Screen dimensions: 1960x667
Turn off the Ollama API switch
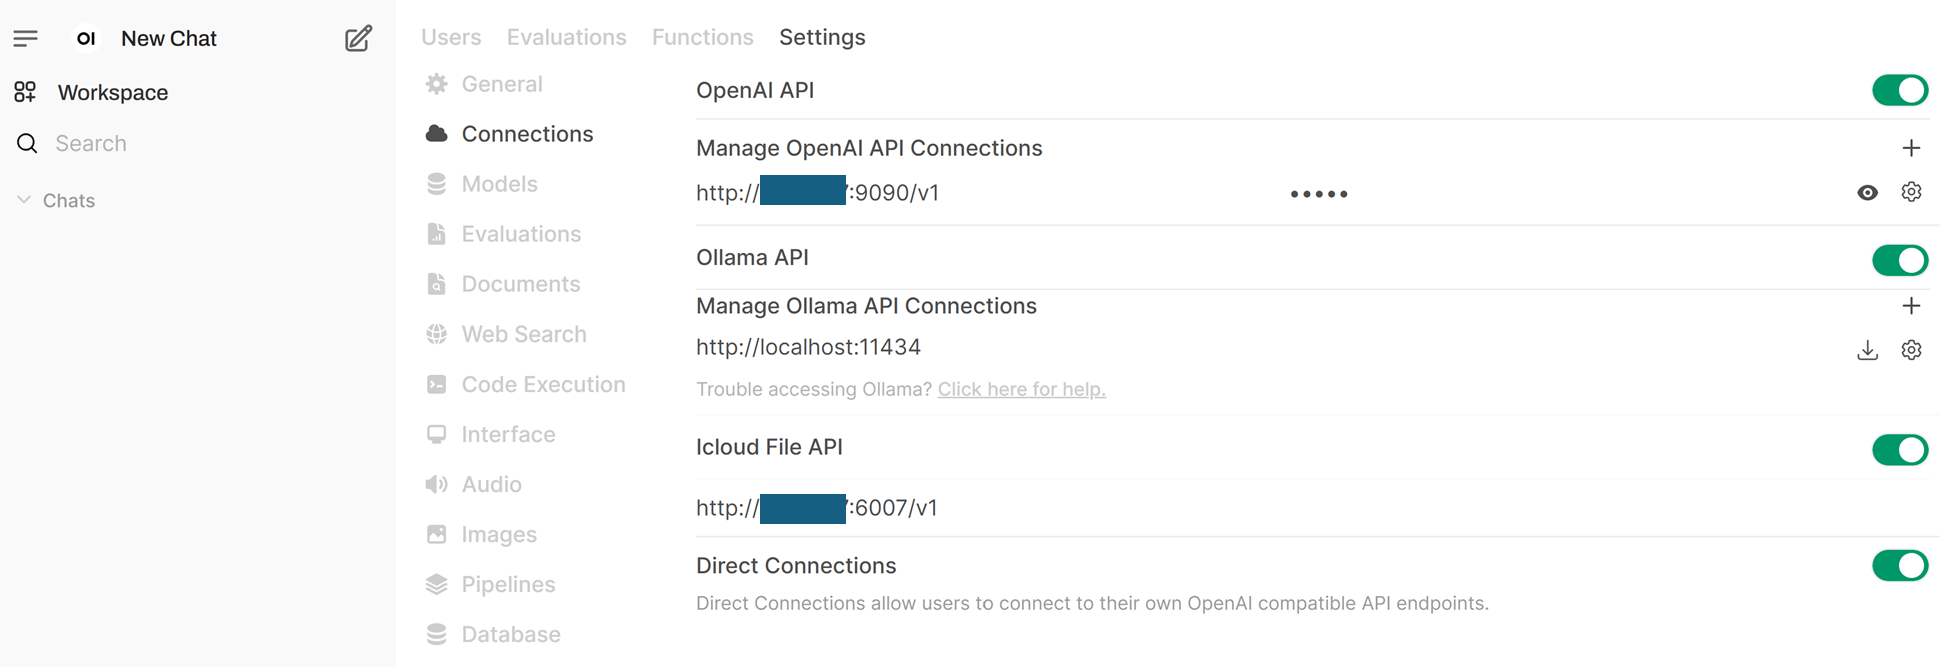click(1898, 261)
